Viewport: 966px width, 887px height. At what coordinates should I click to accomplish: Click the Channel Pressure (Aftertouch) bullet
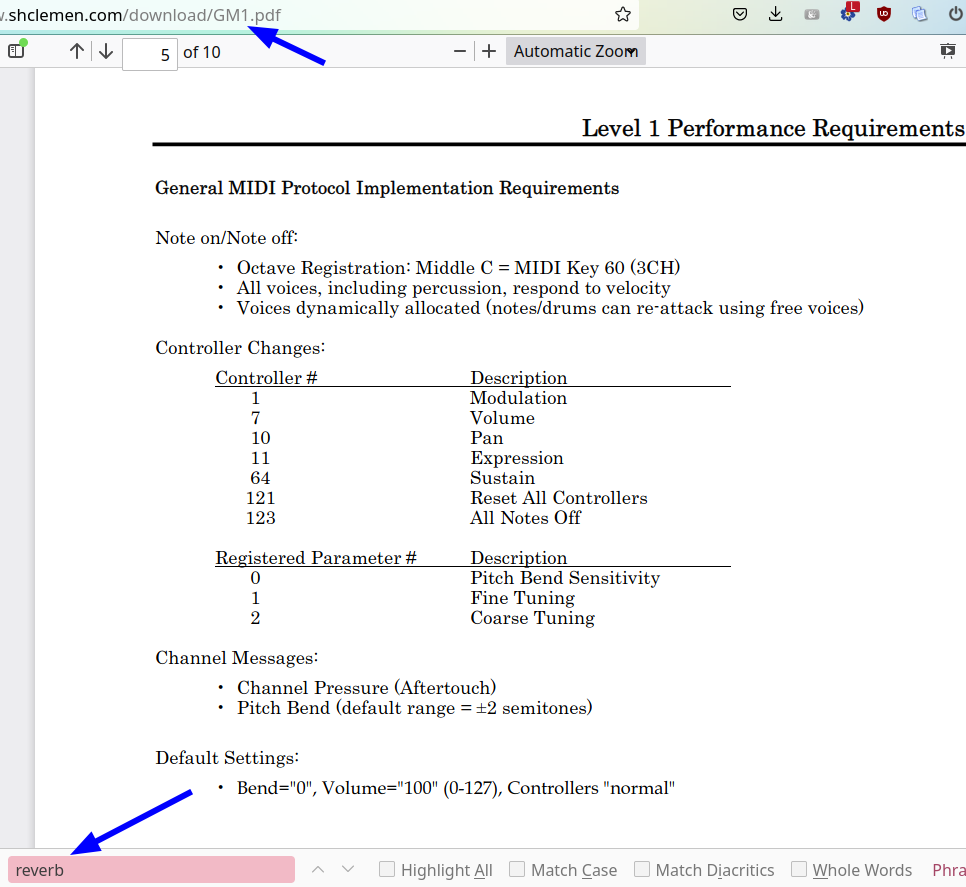(367, 687)
